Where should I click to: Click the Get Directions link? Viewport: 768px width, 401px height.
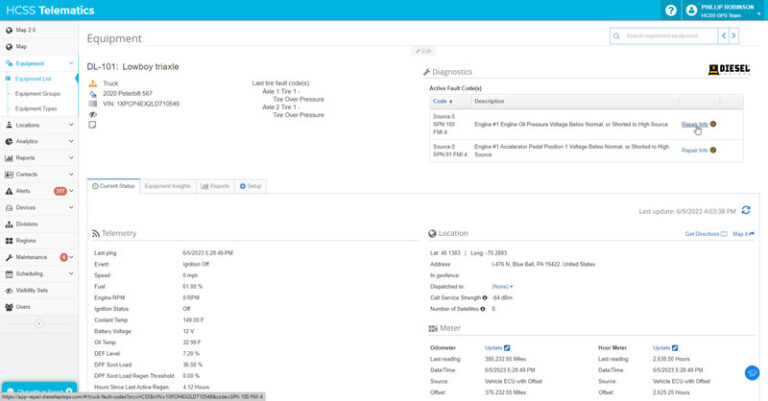coord(705,233)
